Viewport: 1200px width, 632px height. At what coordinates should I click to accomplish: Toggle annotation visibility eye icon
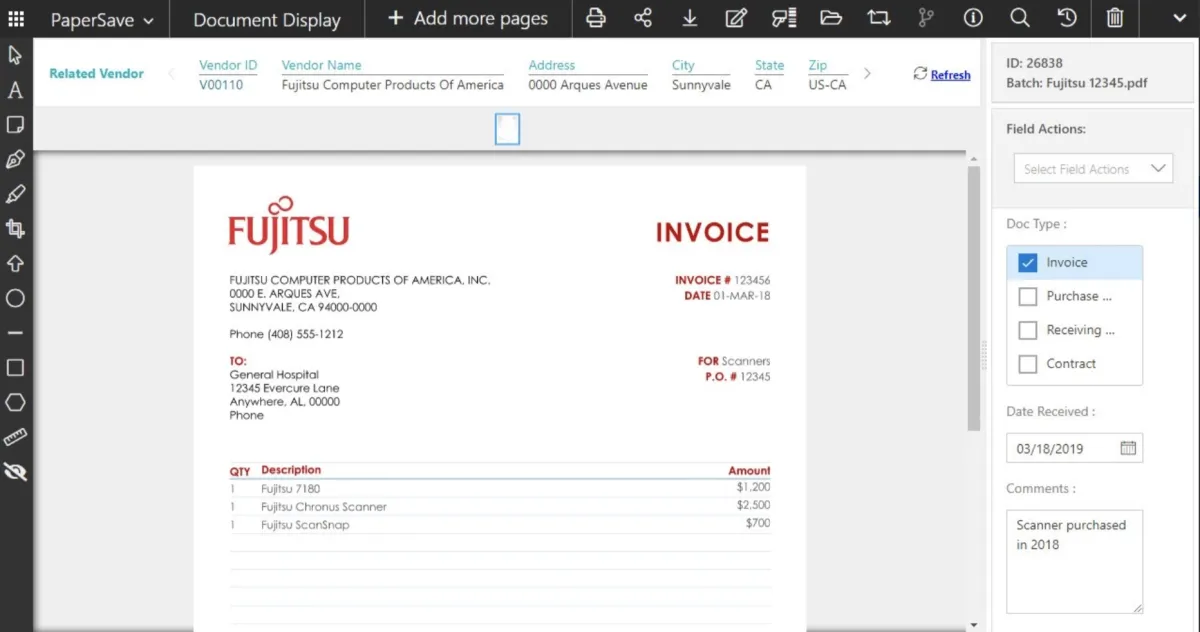(15, 472)
